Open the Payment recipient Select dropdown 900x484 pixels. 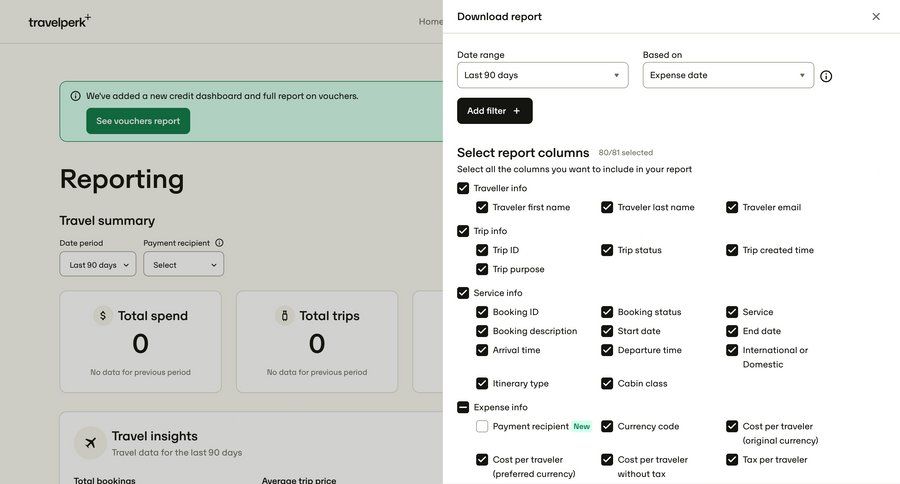click(184, 265)
